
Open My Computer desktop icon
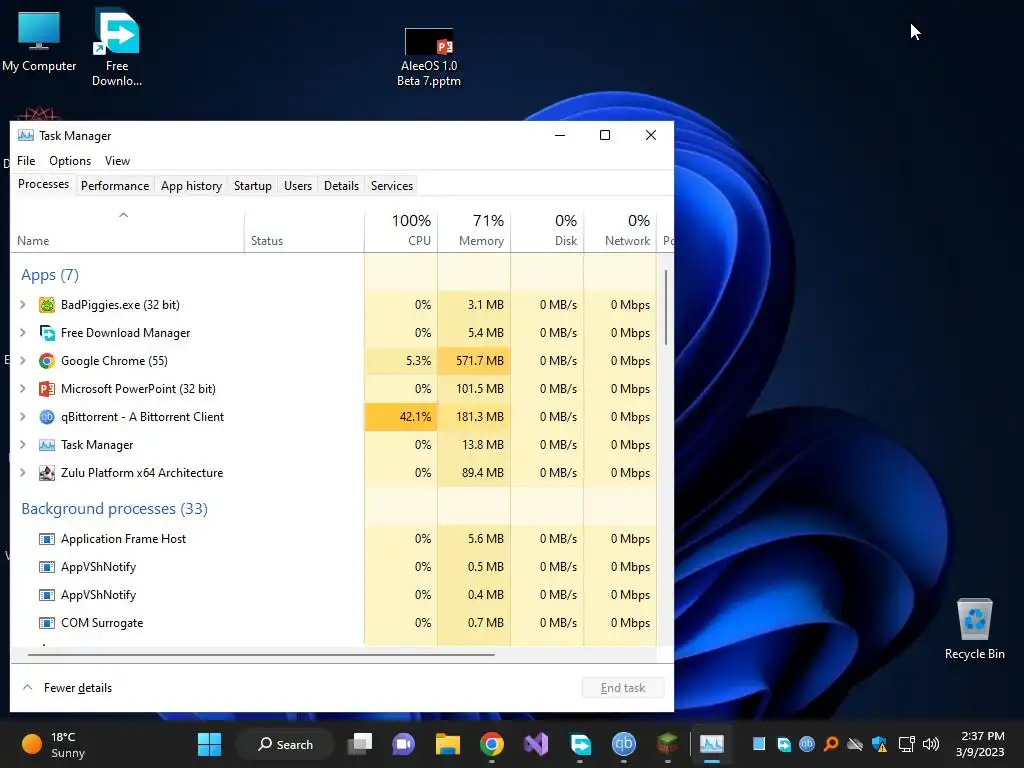click(x=39, y=40)
